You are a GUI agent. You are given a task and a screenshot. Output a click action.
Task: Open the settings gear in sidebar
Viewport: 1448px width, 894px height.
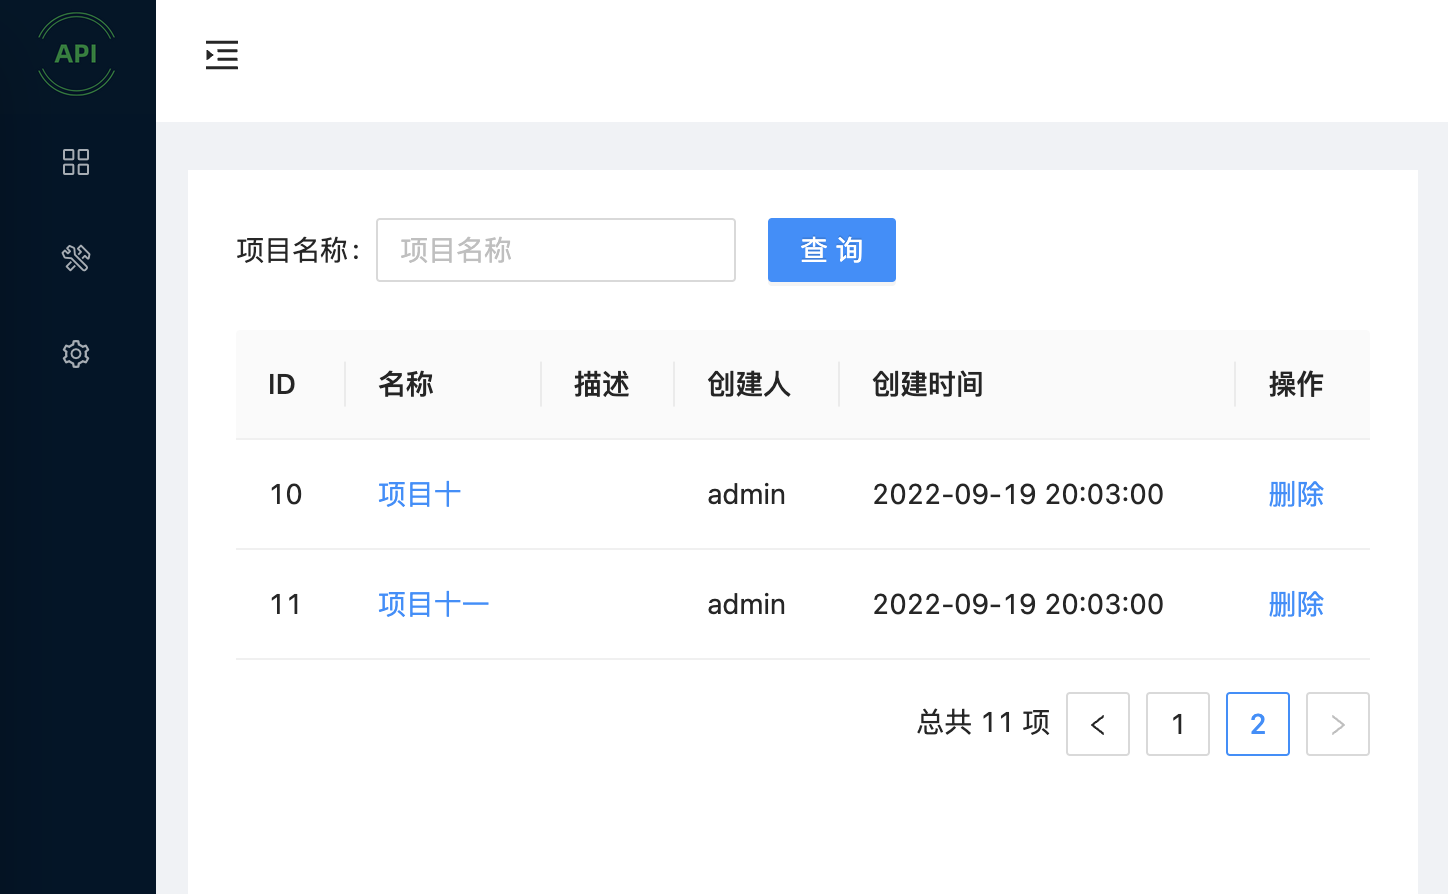(76, 354)
